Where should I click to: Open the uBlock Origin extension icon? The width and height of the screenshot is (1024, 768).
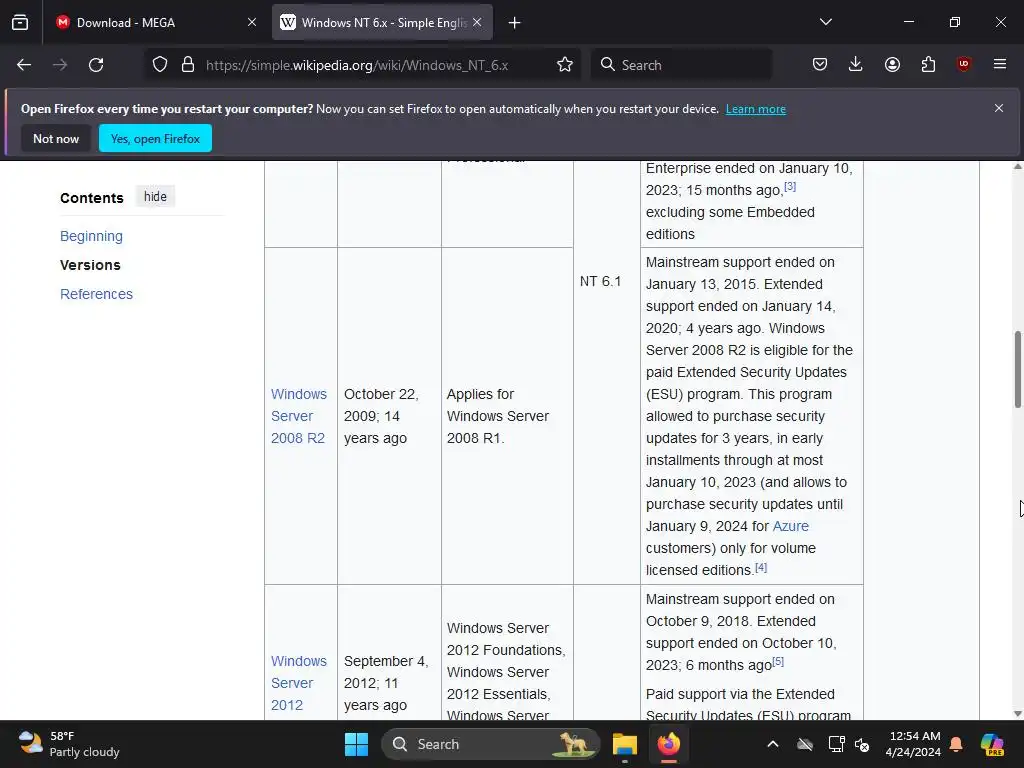963,64
